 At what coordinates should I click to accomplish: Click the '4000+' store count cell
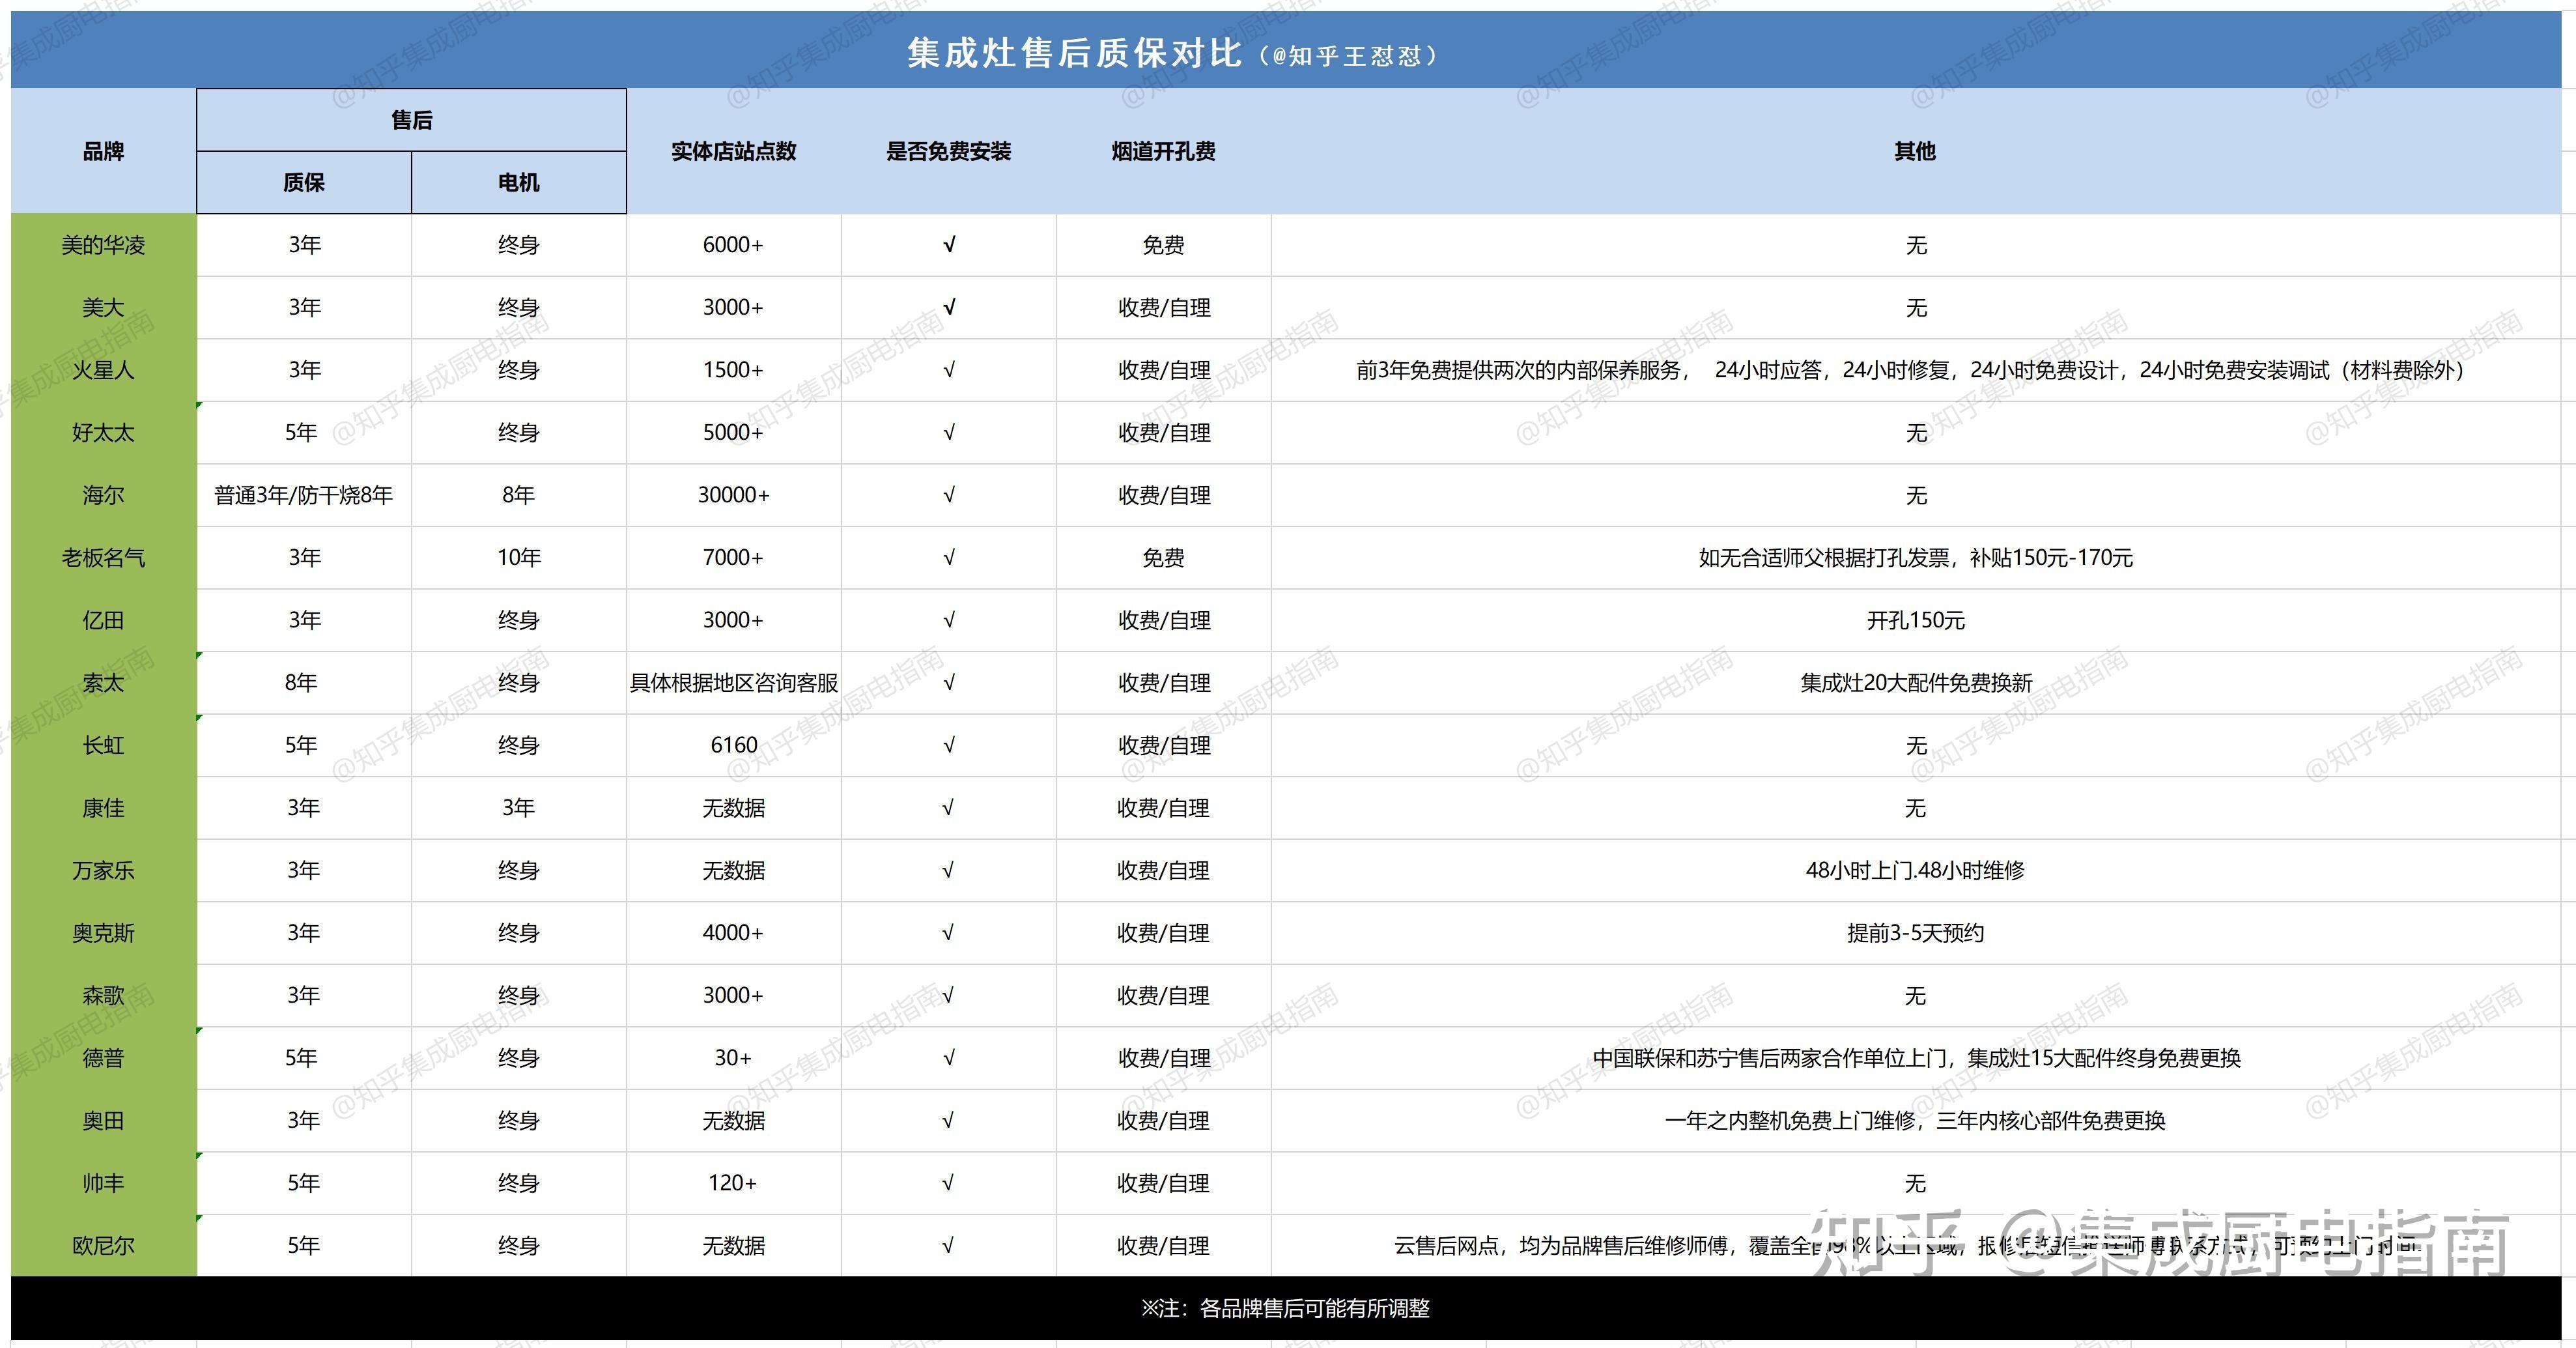pos(734,933)
